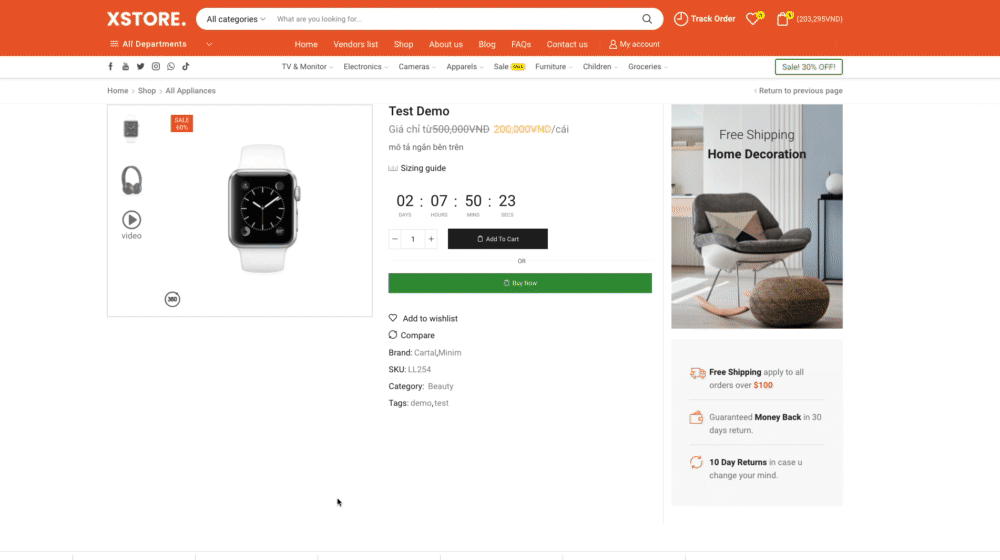Open the All categories dropdown
Image resolution: width=1000 pixels, height=560 pixels.
pyautogui.click(x=235, y=19)
